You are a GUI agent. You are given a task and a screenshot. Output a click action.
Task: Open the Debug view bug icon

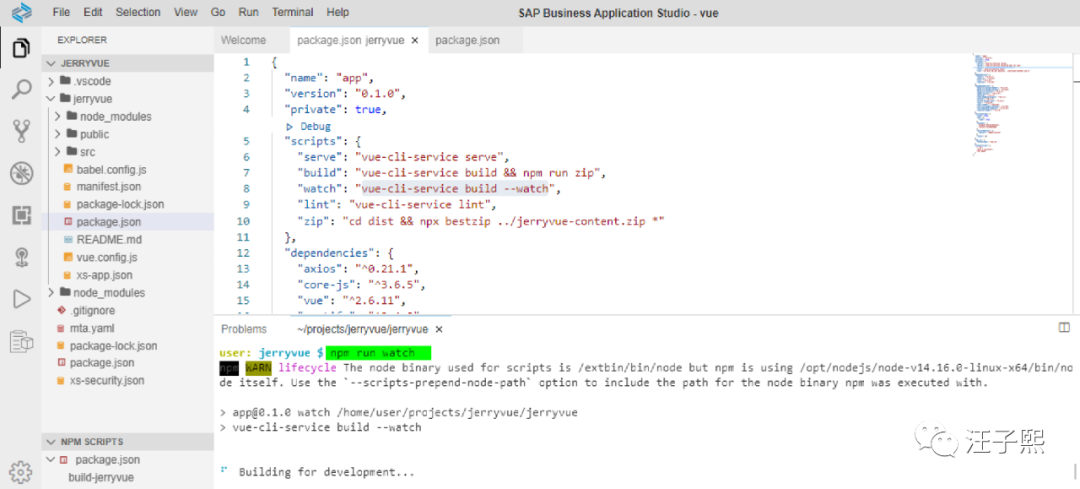tap(21, 174)
